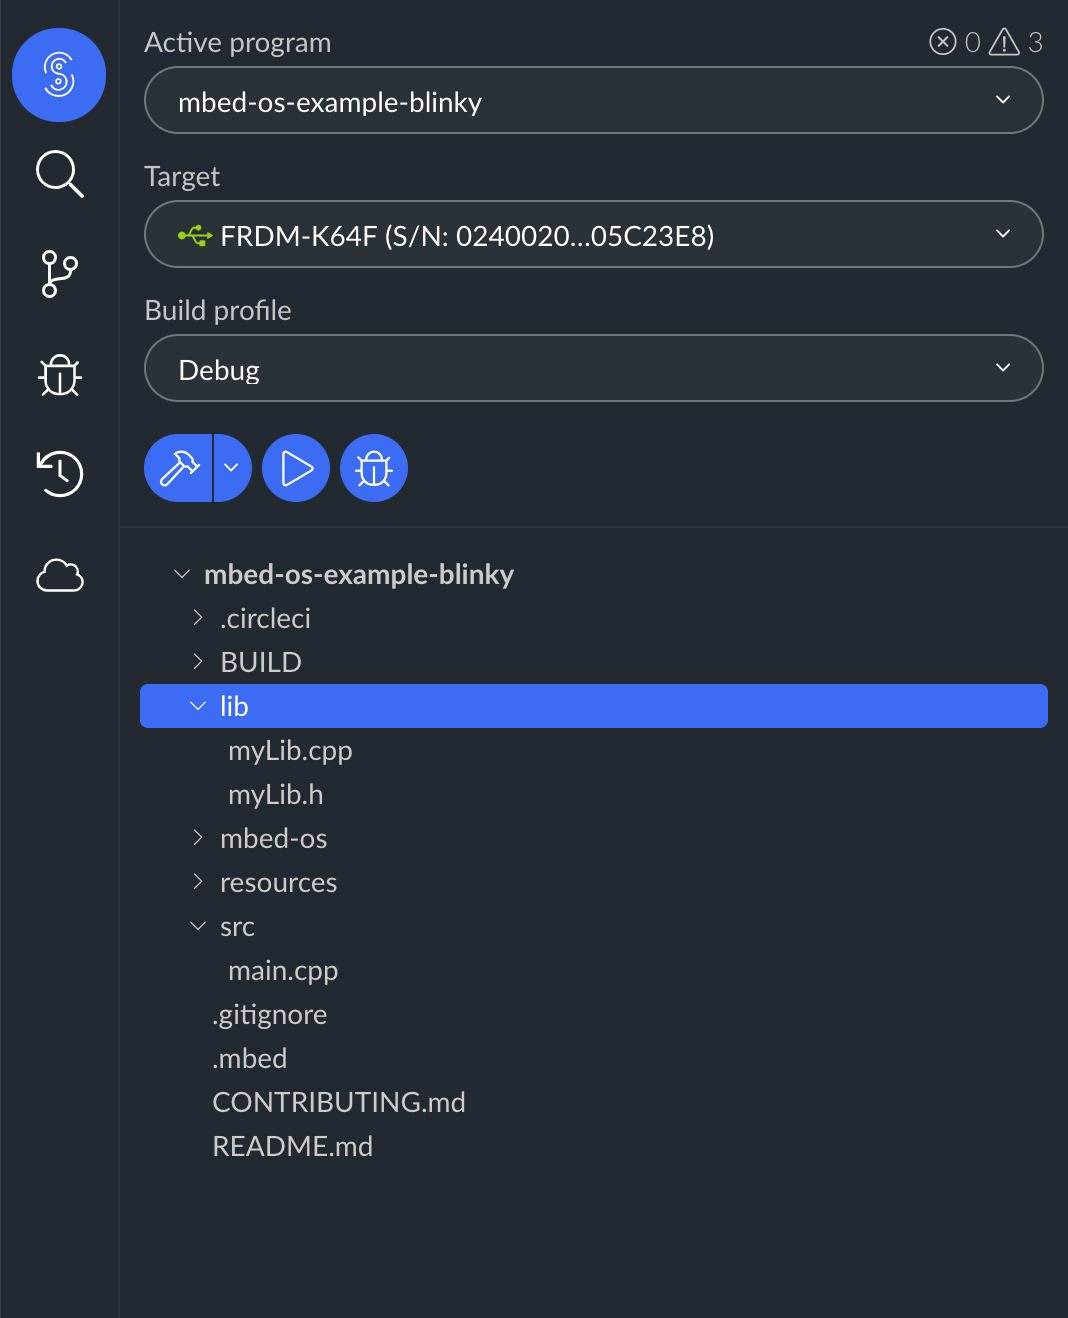
Task: Open build options dropdown arrow
Action: (232, 468)
